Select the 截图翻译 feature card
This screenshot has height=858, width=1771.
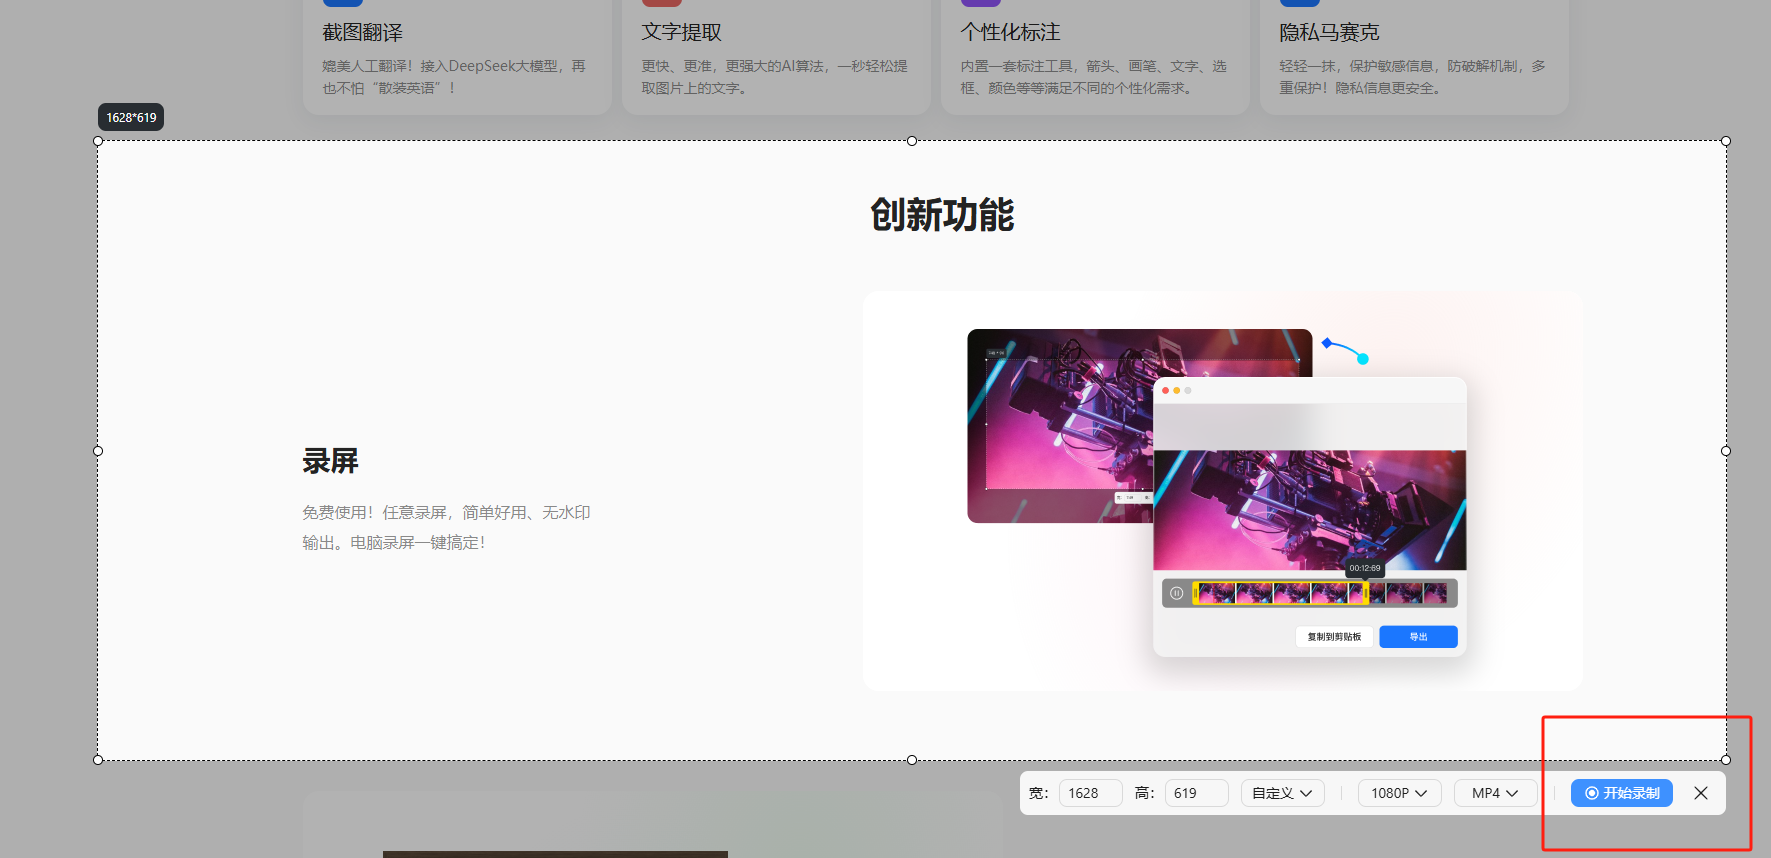(457, 57)
